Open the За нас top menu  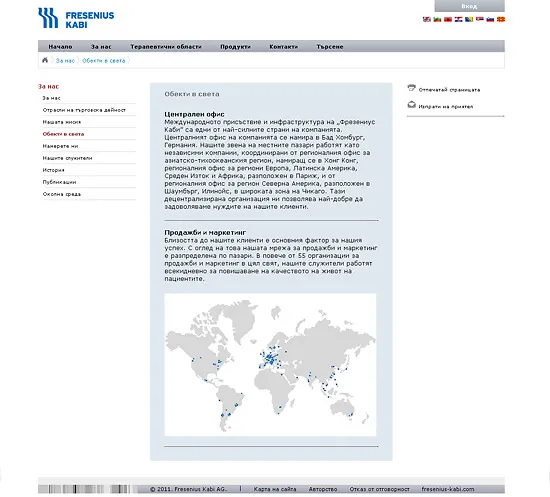coord(101,47)
